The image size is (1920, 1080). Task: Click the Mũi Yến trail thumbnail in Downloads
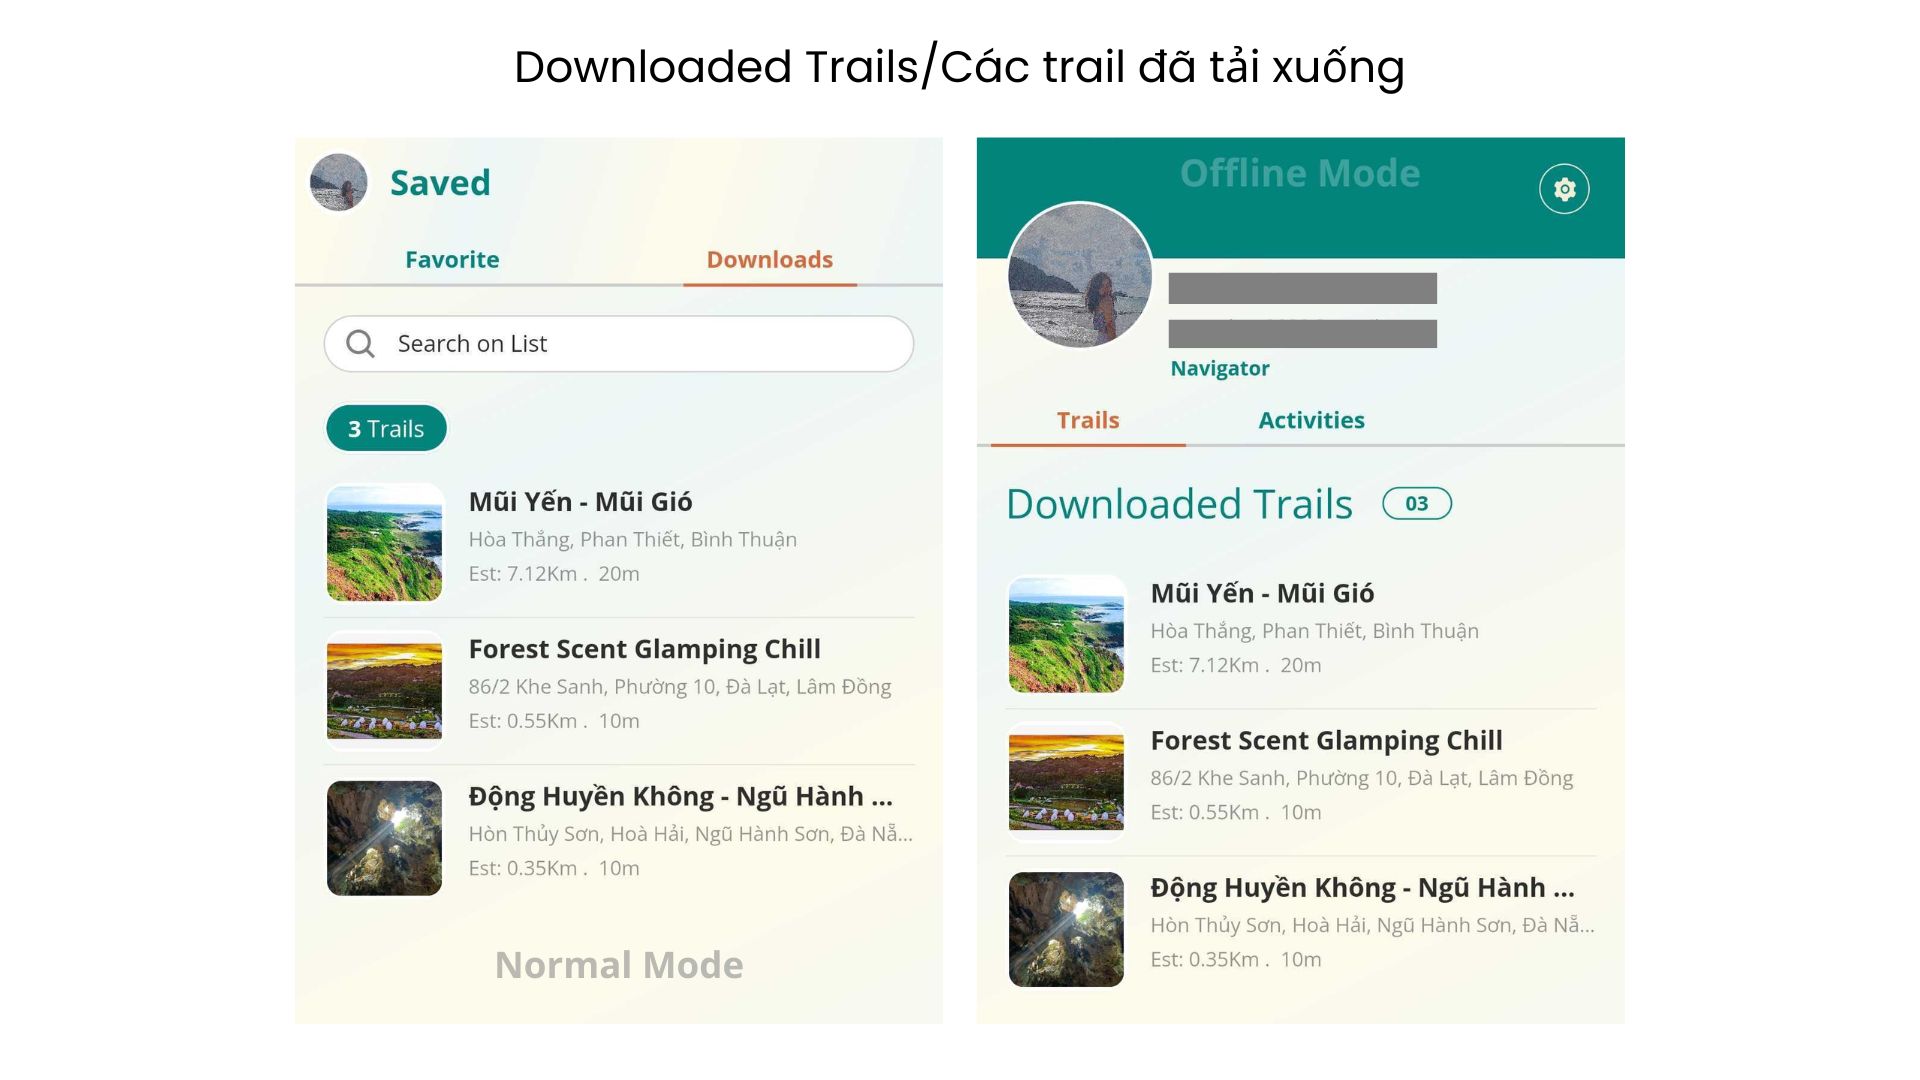click(x=385, y=538)
